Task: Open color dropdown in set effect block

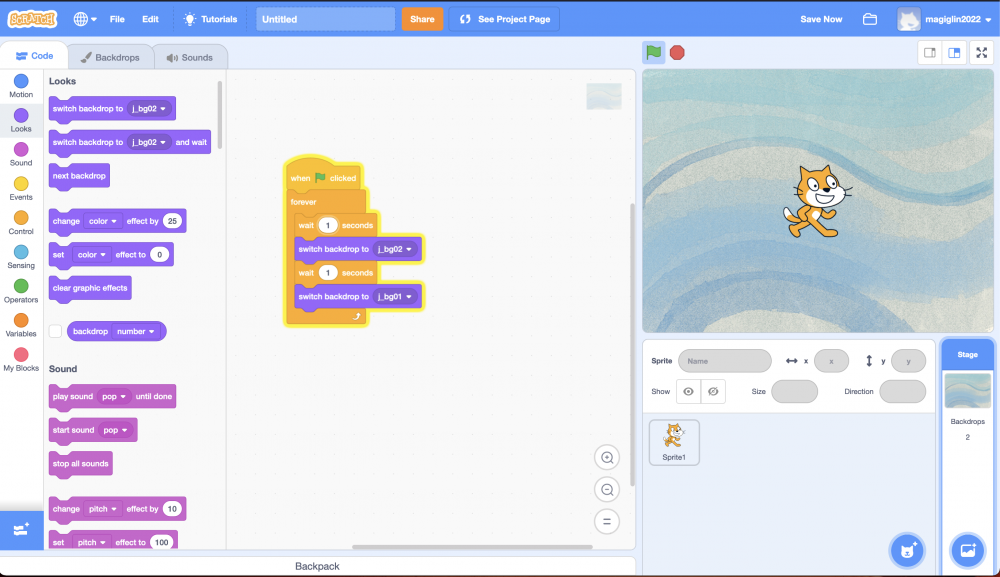Action: pyautogui.click(x=92, y=254)
